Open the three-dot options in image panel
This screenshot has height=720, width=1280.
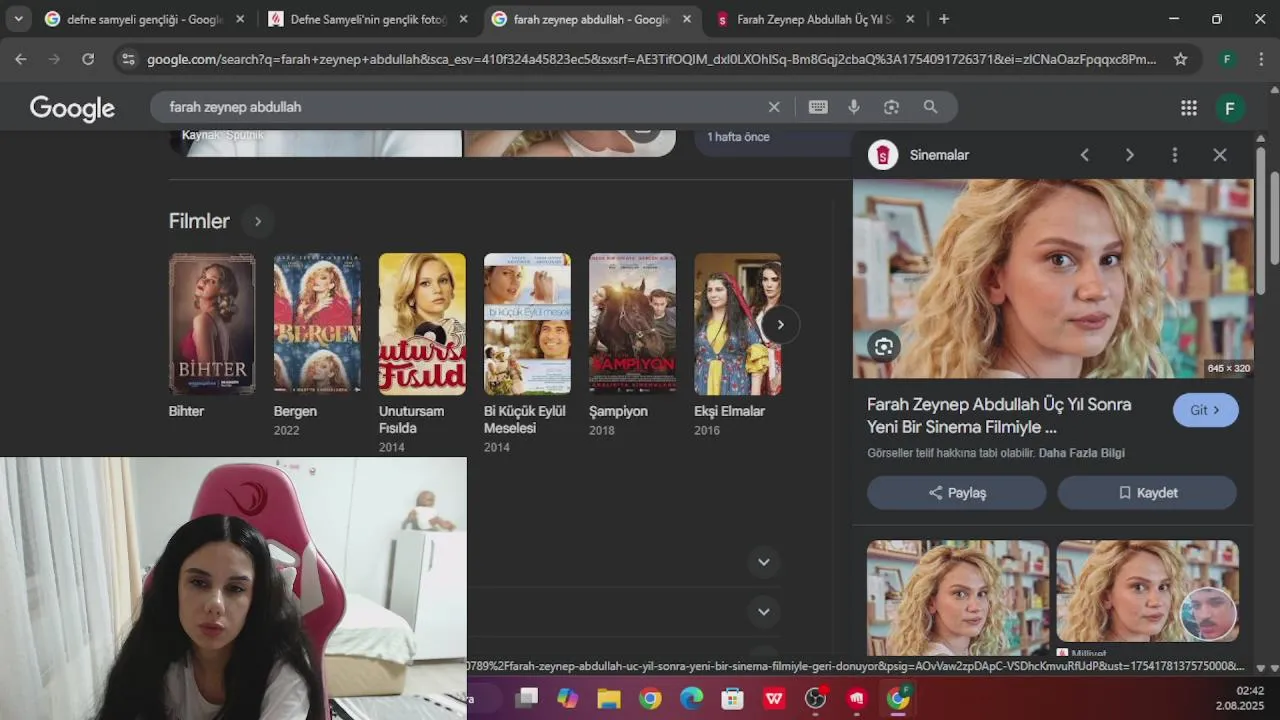click(1175, 155)
